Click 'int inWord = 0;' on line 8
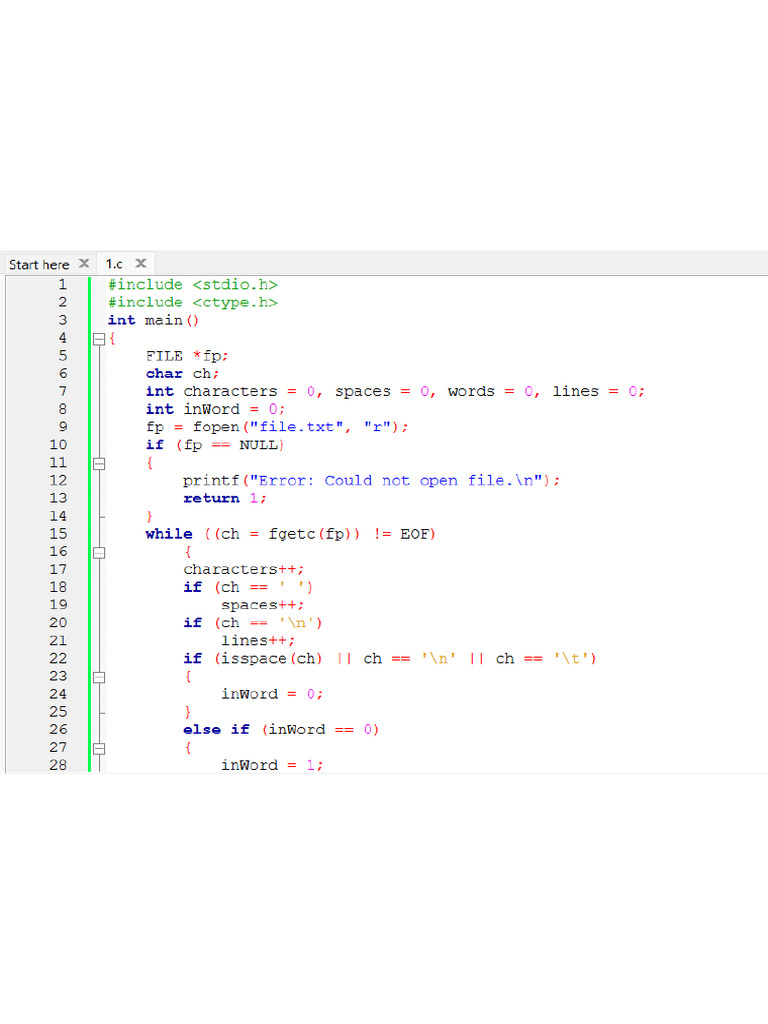 [x=216, y=409]
